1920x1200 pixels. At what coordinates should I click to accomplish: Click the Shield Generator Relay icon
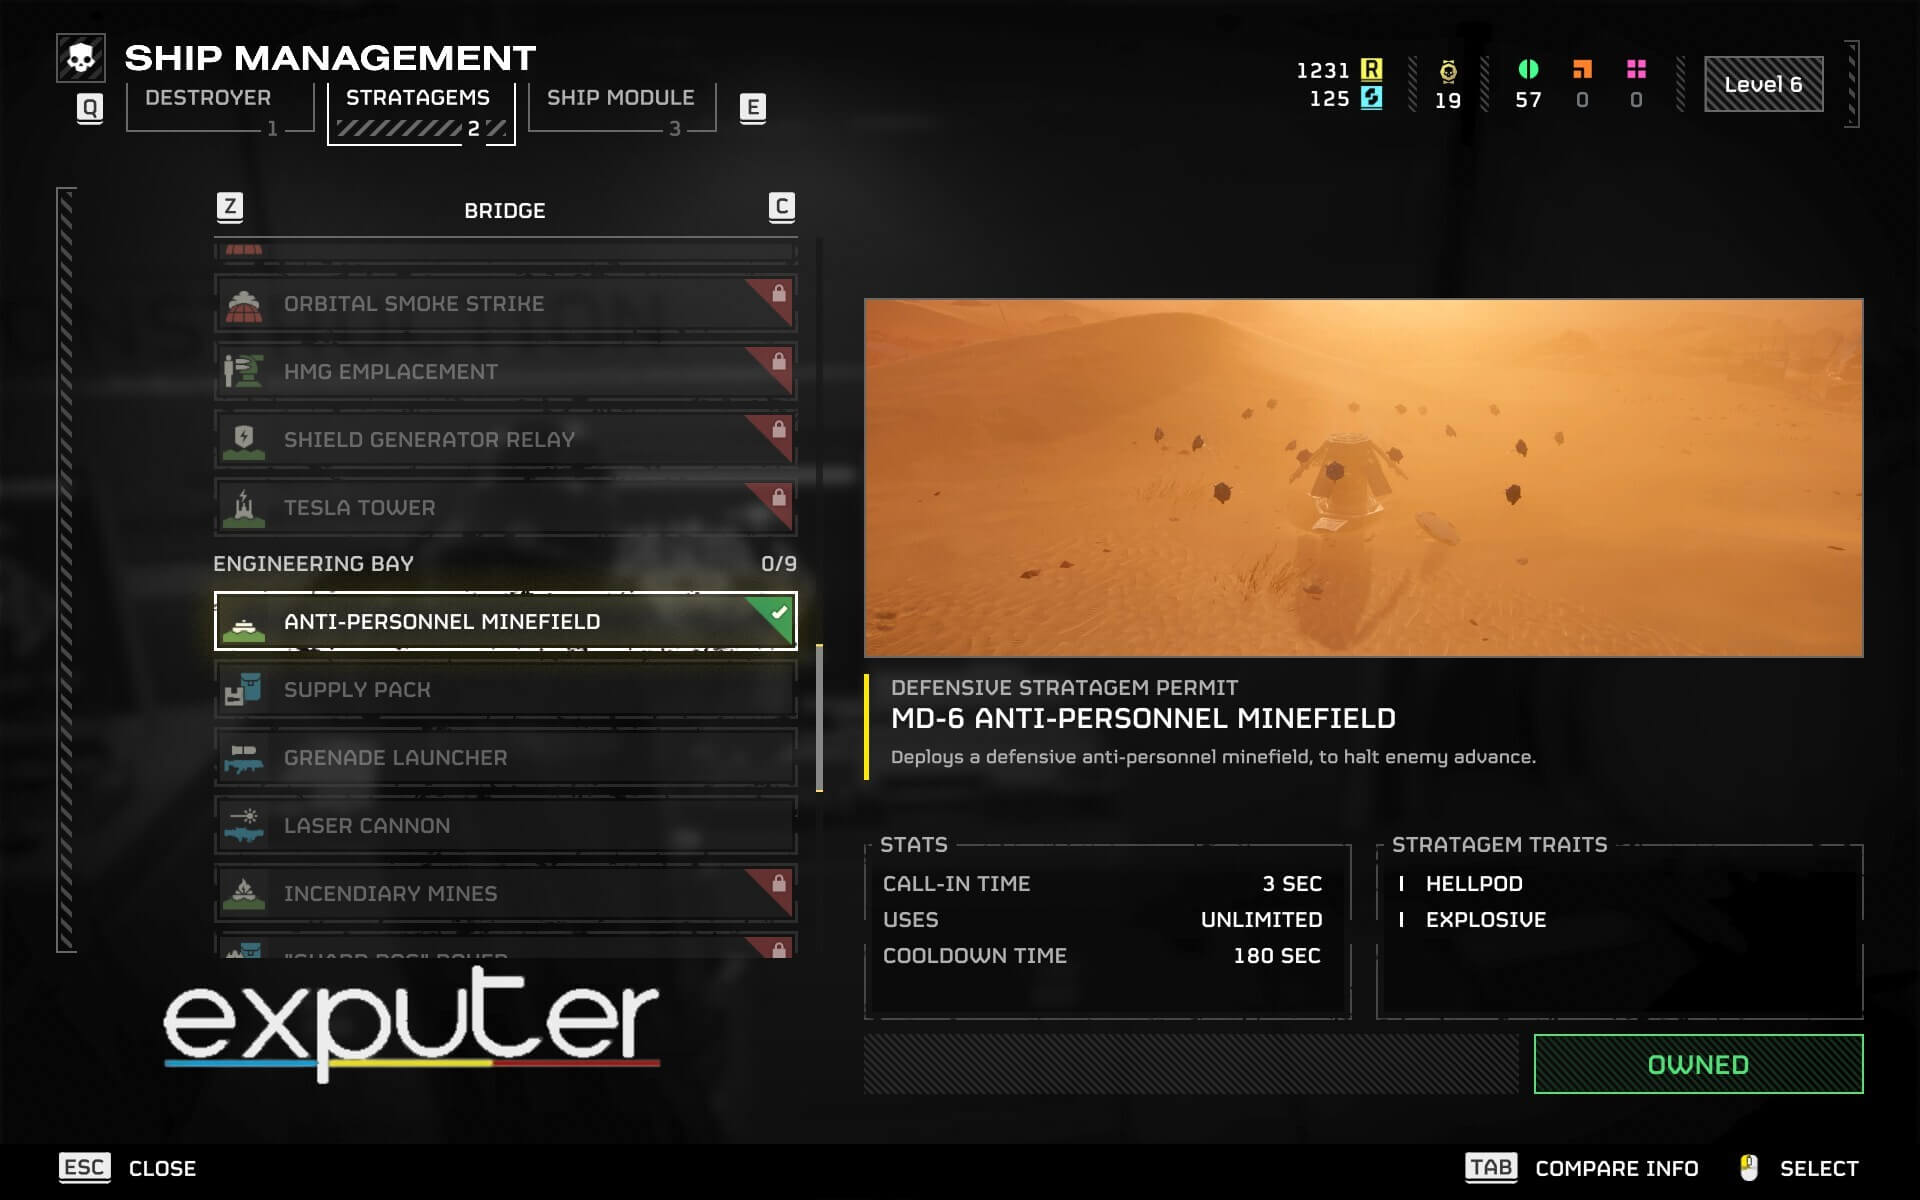pos(244,440)
